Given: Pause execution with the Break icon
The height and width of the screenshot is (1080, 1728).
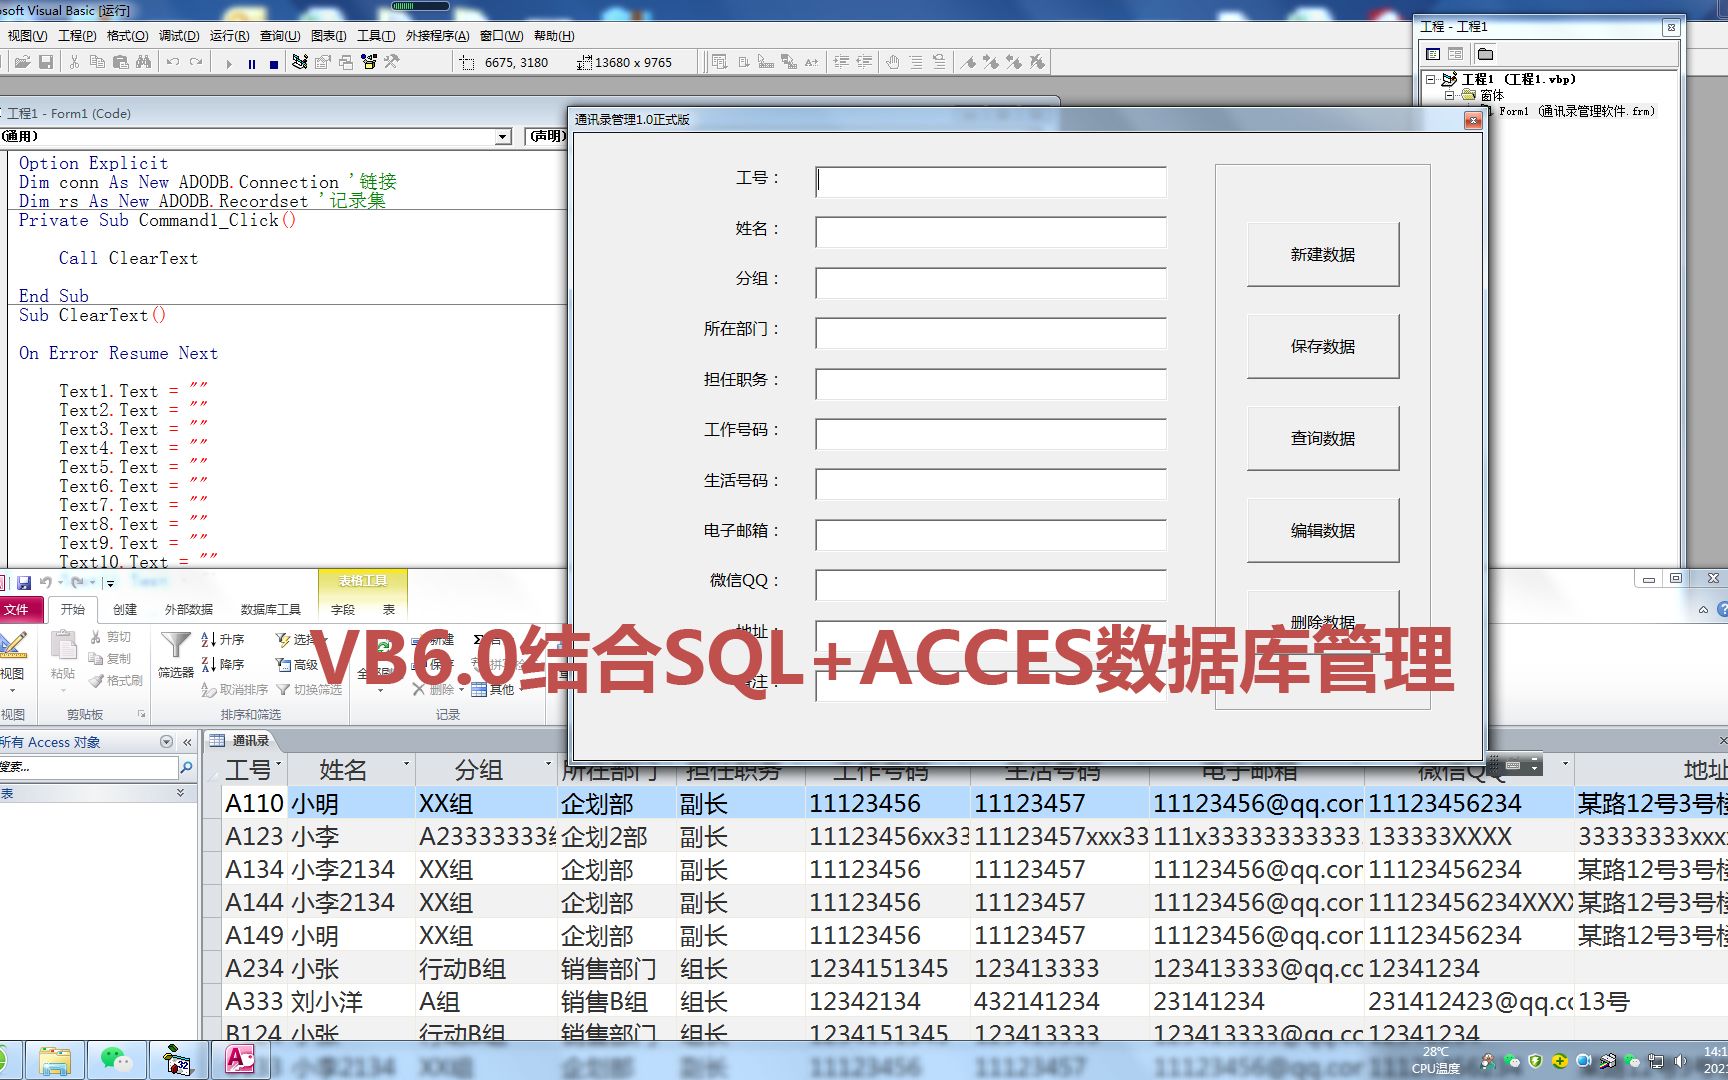Looking at the screenshot, I should pyautogui.click(x=251, y=63).
